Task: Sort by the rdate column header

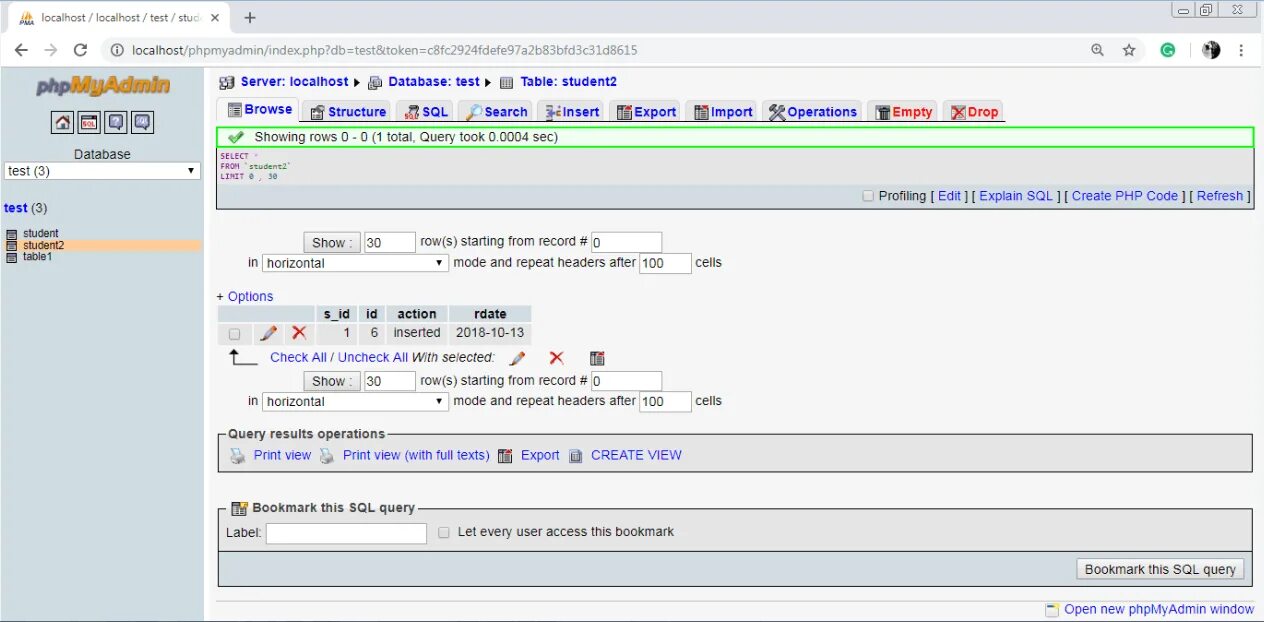Action: 490,314
